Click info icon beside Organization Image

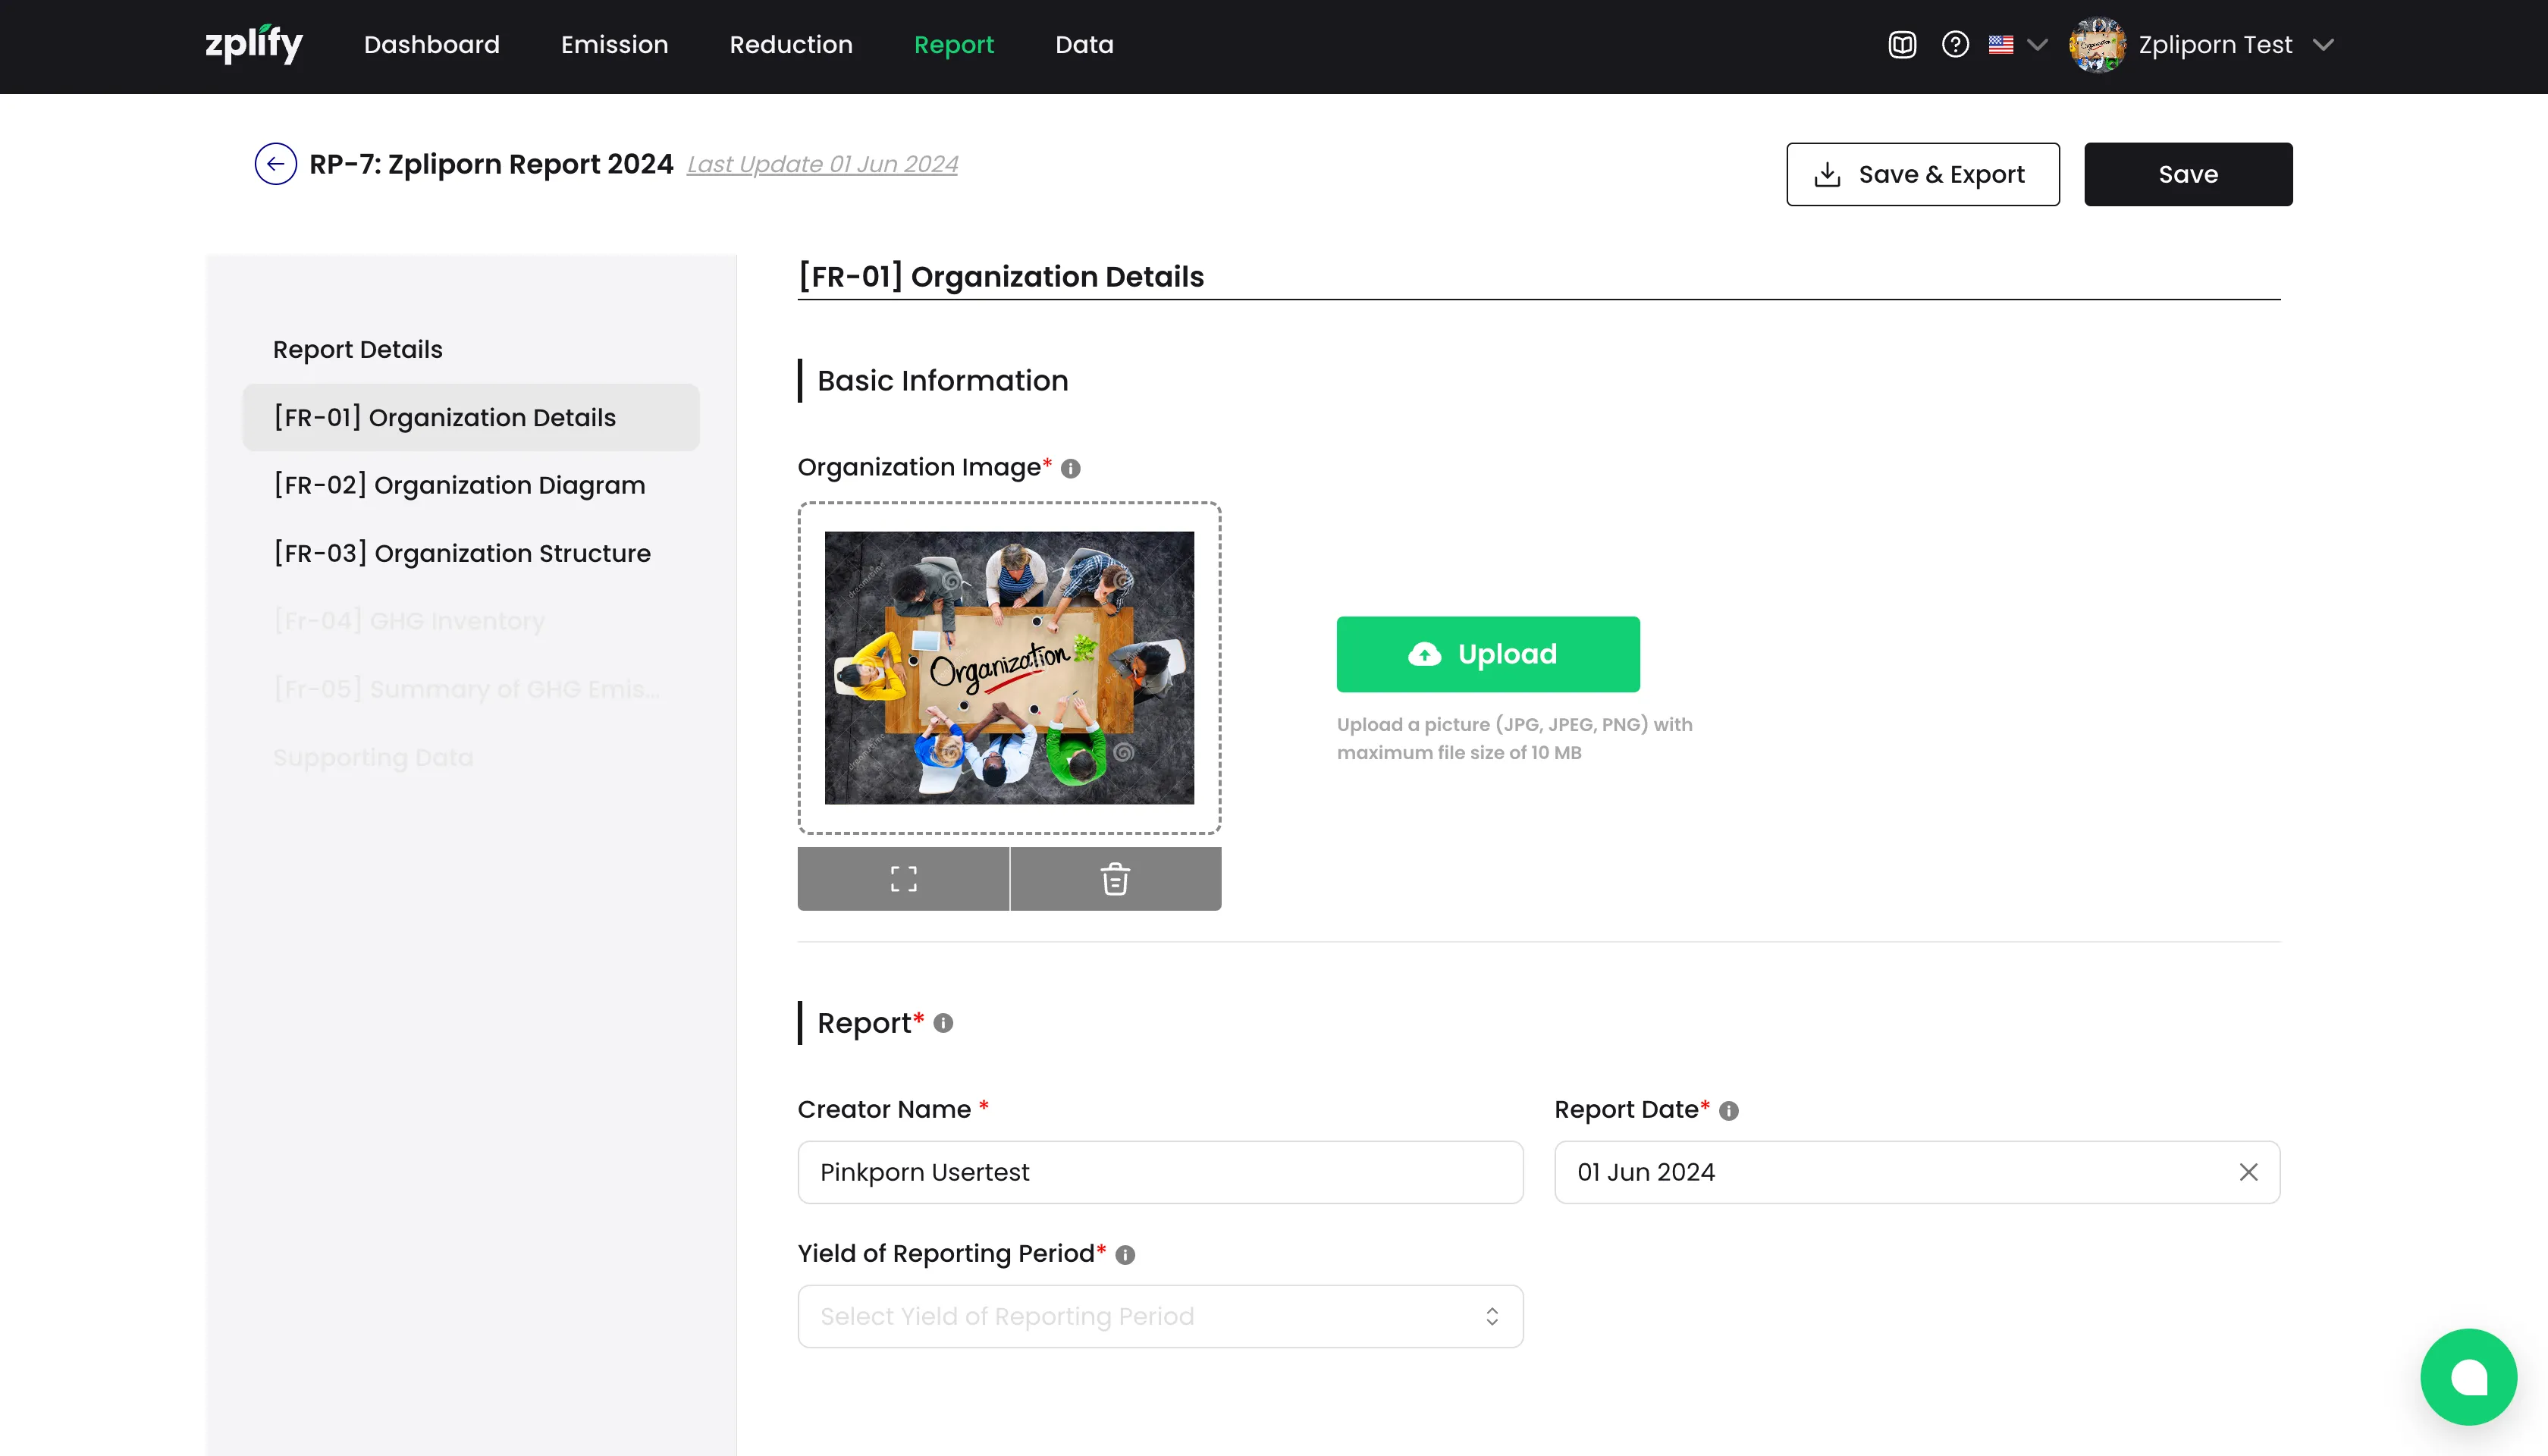[1070, 469]
